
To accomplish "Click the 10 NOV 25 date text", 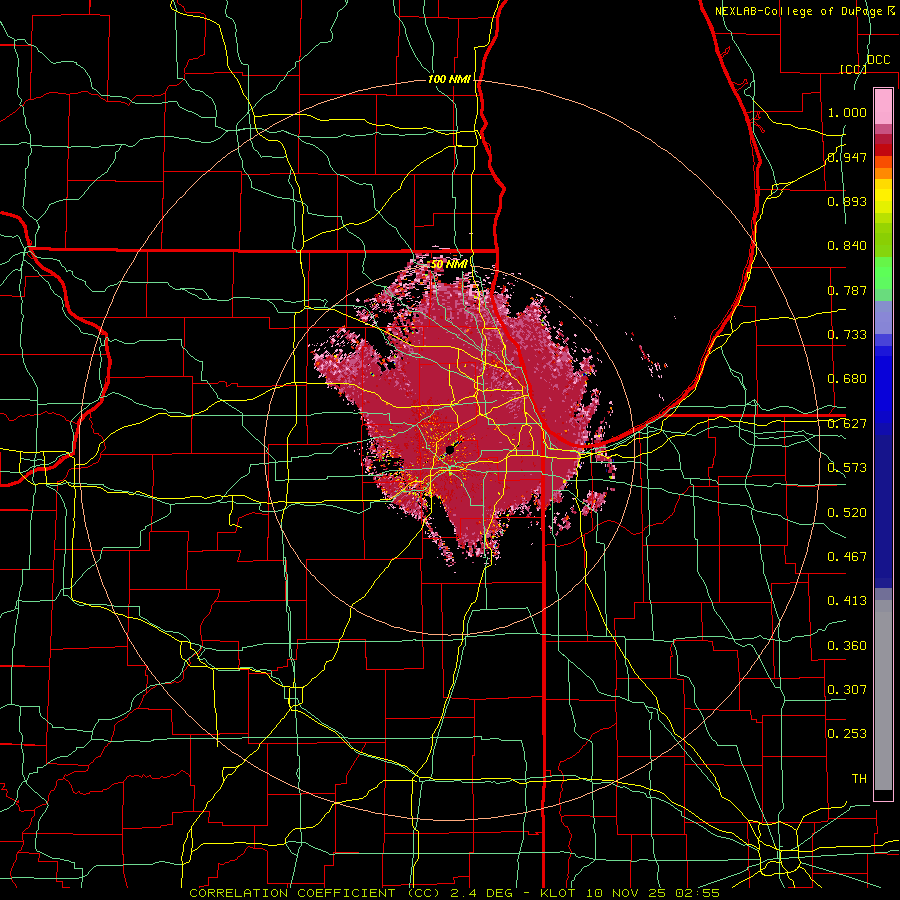I will point(627,893).
